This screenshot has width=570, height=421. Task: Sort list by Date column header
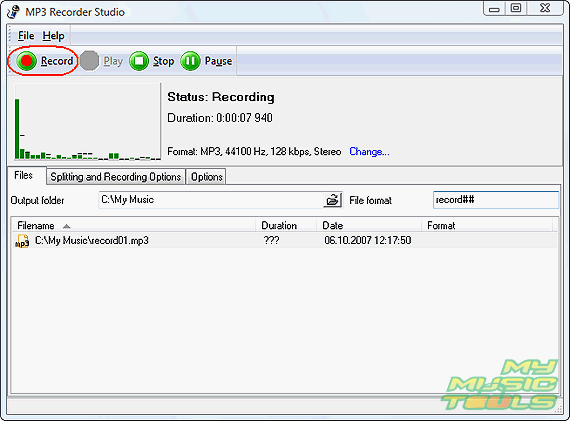point(369,225)
